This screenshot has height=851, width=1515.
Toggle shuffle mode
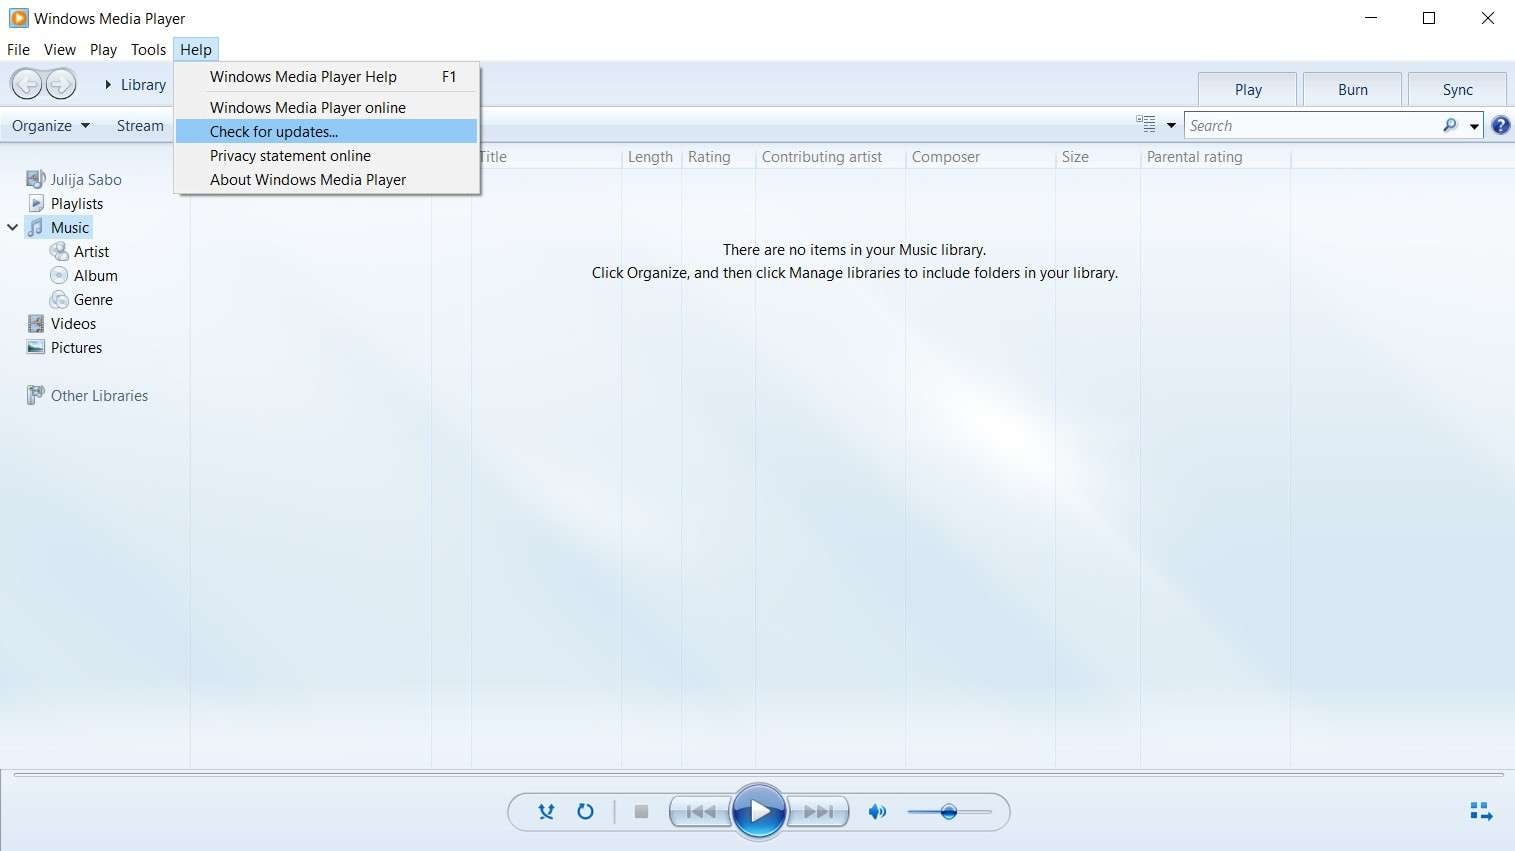(546, 812)
